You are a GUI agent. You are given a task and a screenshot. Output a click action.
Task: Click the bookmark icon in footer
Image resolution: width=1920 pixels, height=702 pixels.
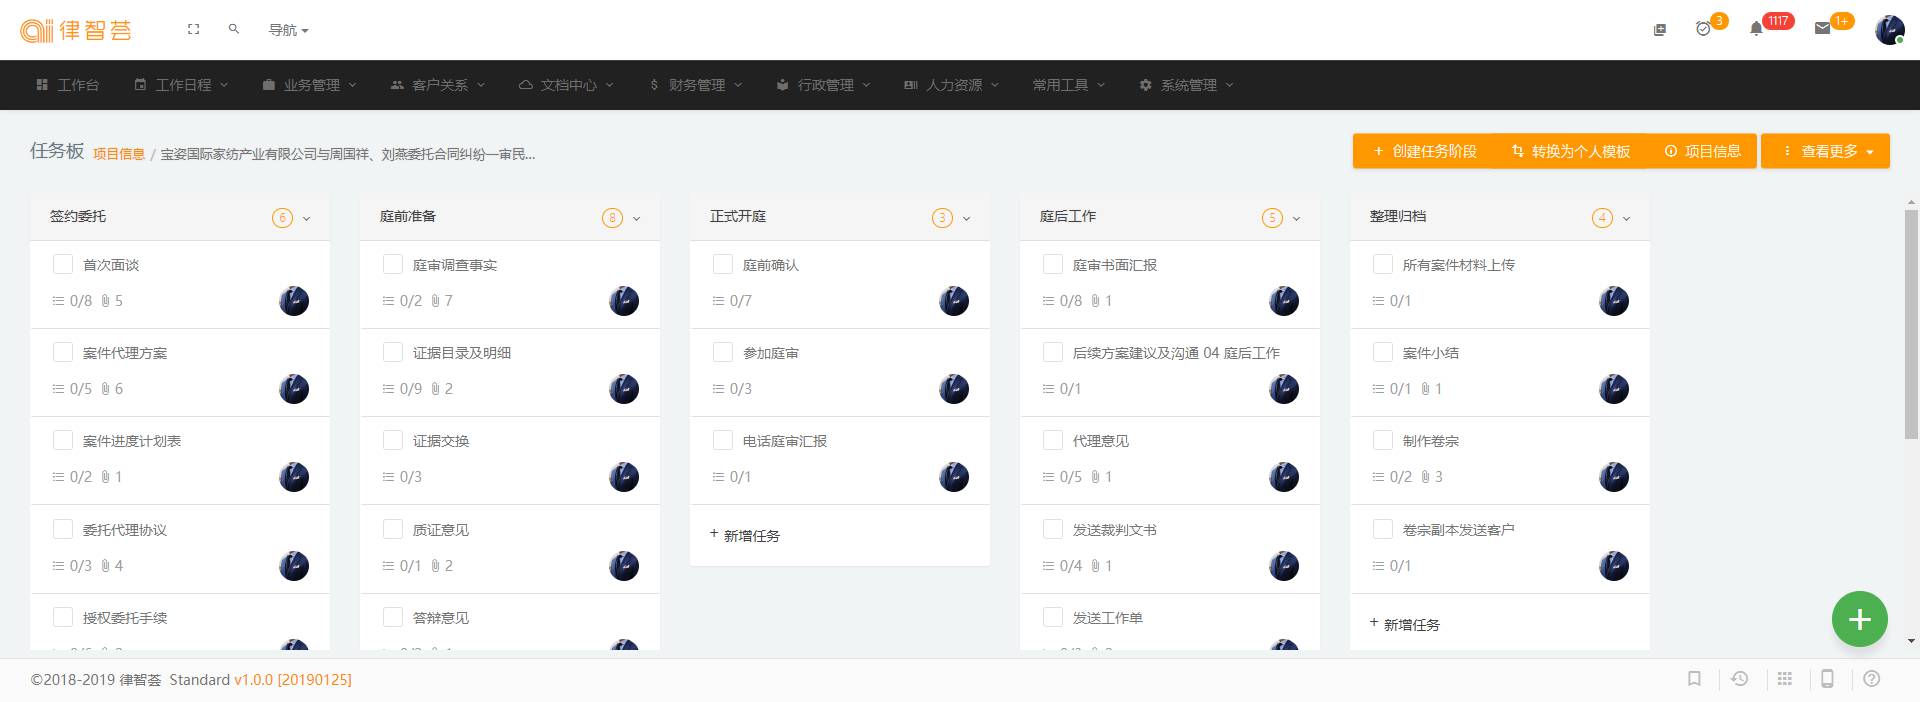pyautogui.click(x=1694, y=679)
